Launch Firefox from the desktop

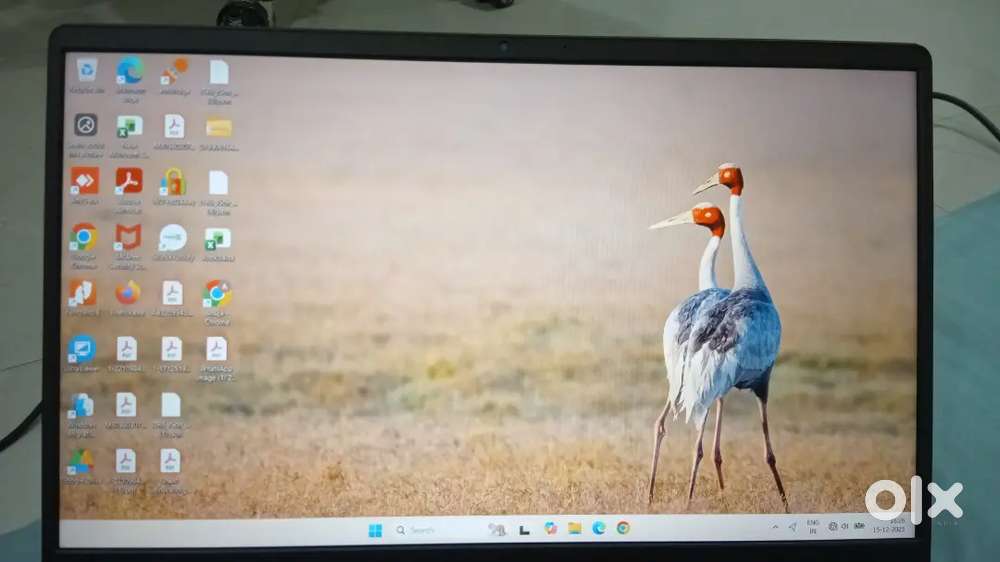[128, 294]
